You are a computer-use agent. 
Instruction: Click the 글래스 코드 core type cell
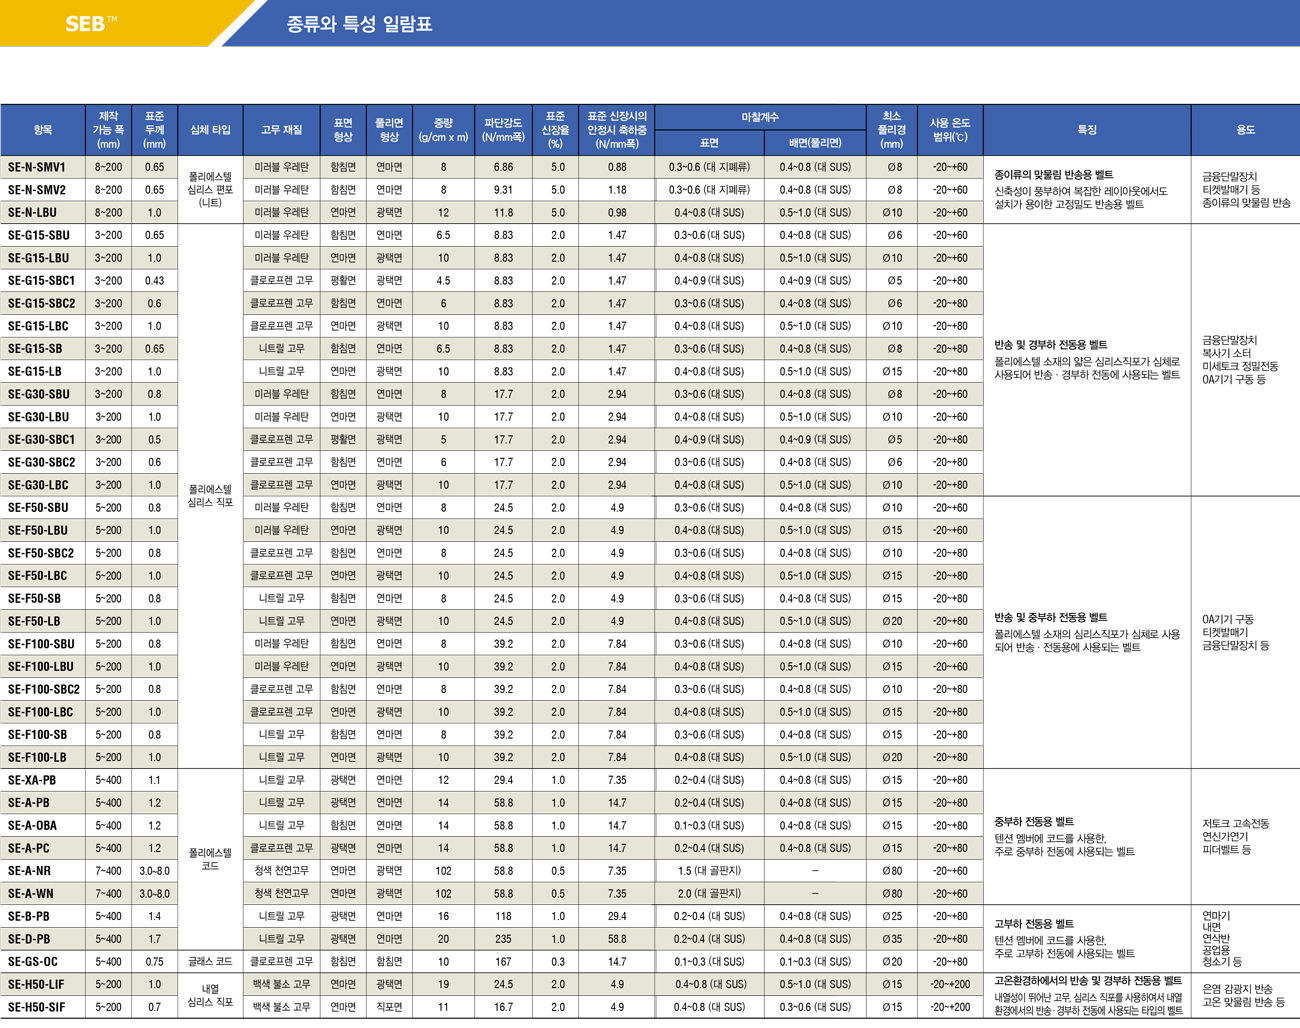pyautogui.click(x=210, y=962)
